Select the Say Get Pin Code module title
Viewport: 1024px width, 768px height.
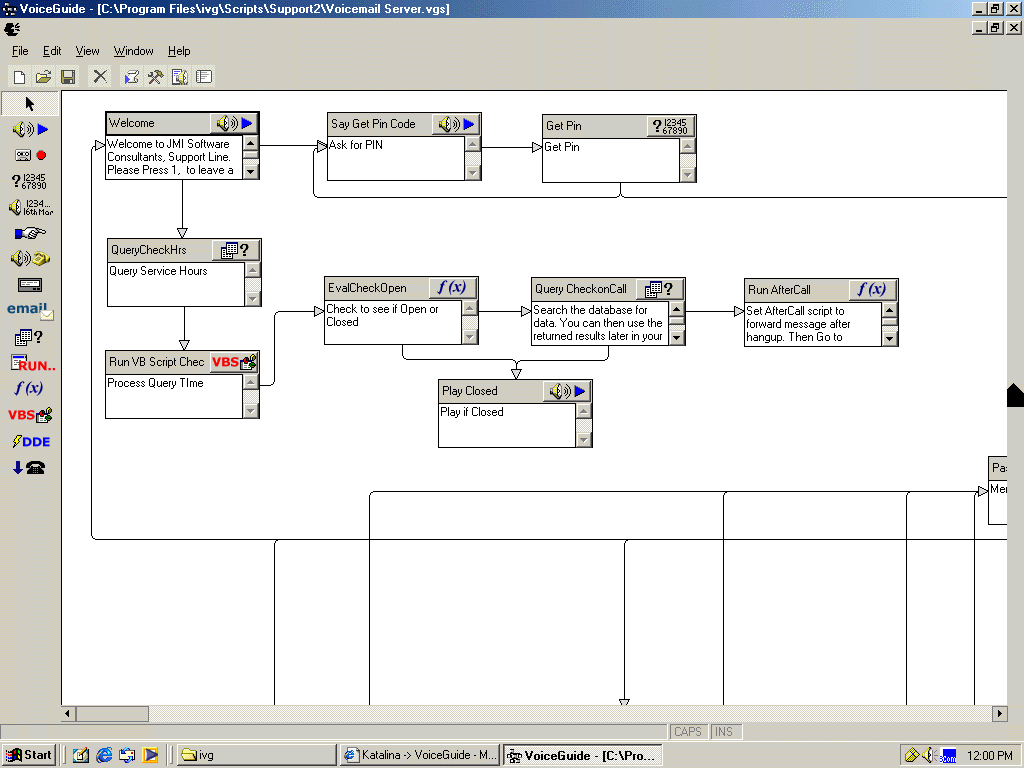click(373, 124)
